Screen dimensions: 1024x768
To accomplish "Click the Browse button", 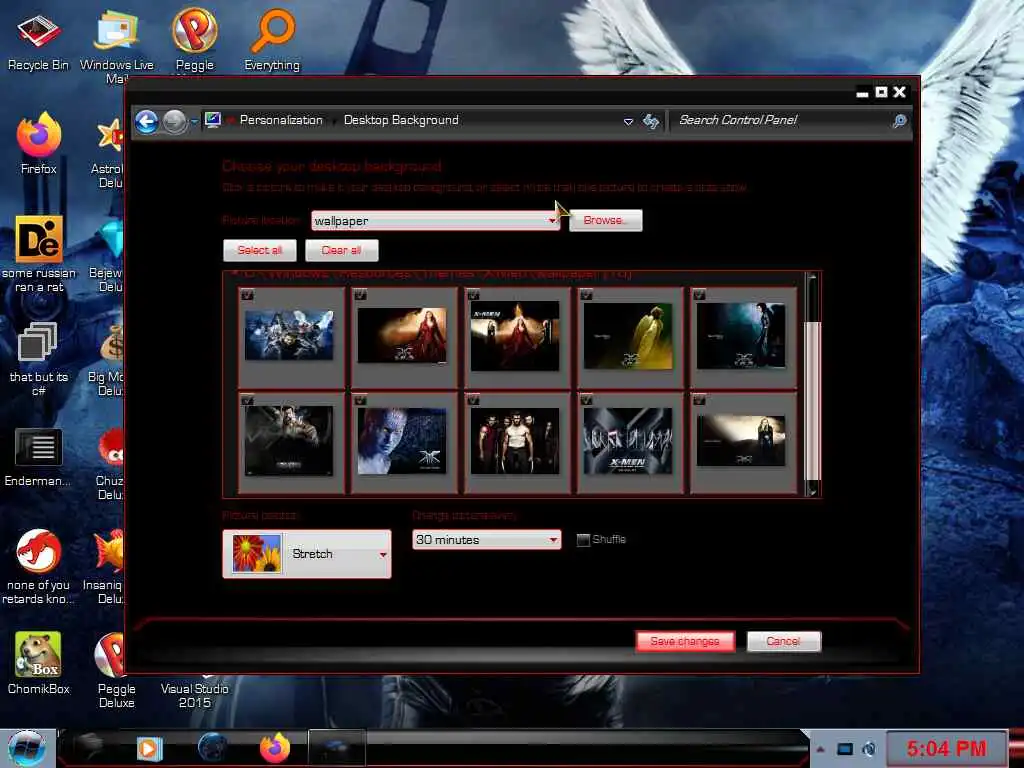I will click(605, 221).
